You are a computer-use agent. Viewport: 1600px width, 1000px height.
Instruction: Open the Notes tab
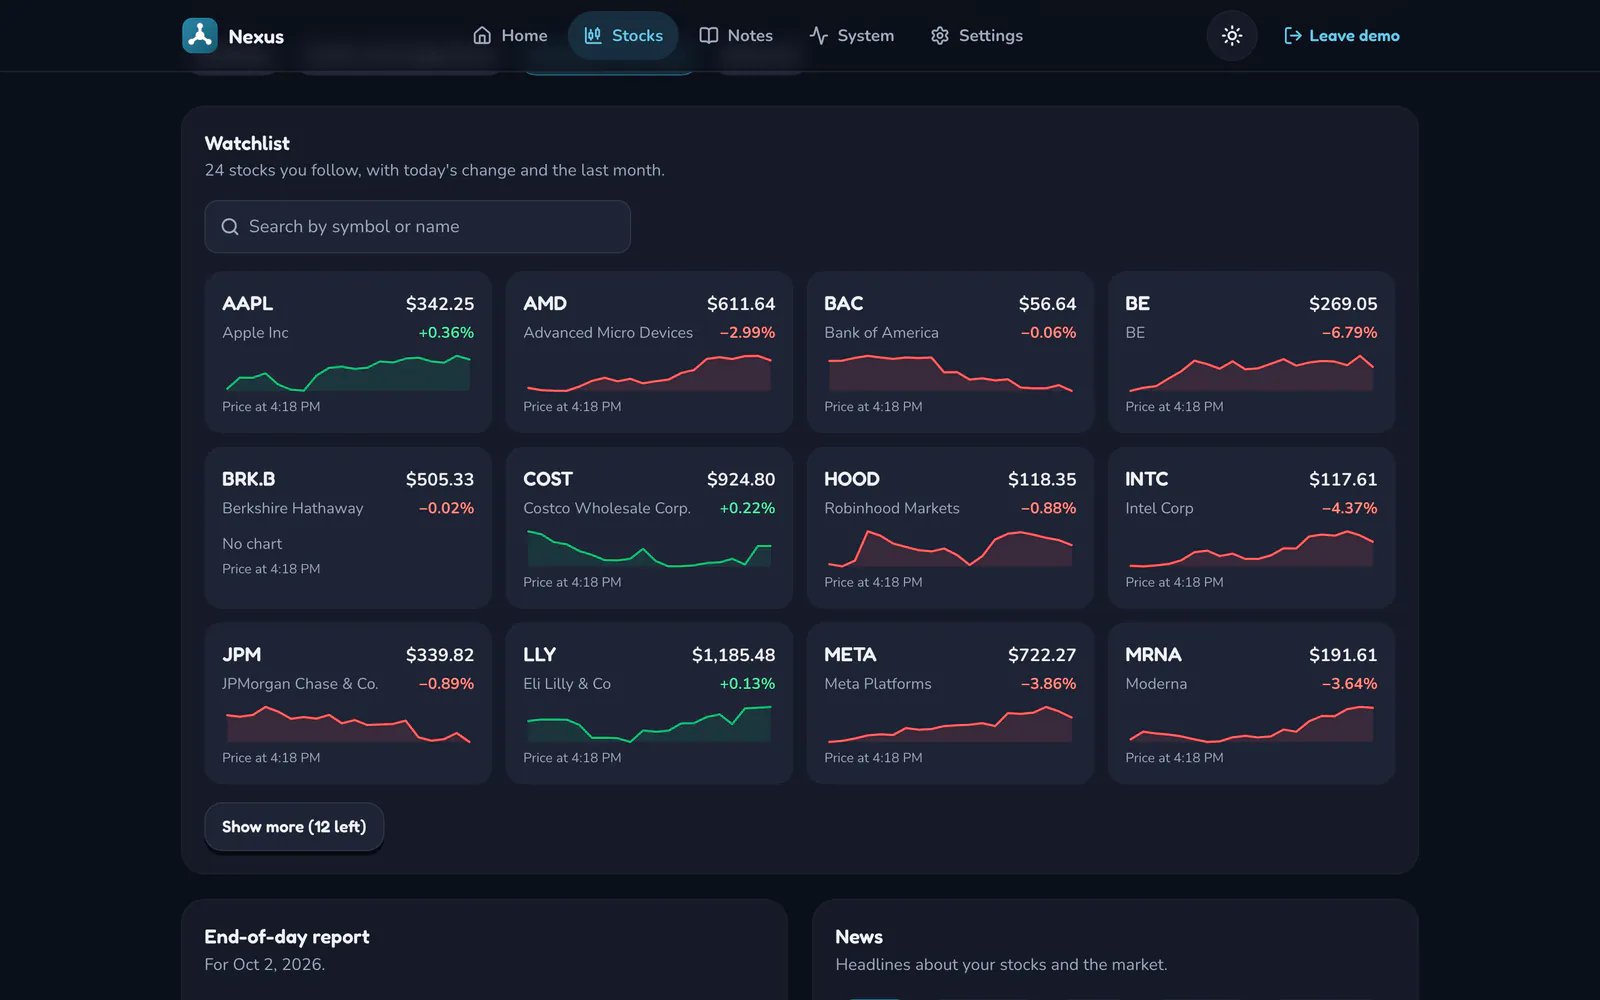tap(736, 36)
